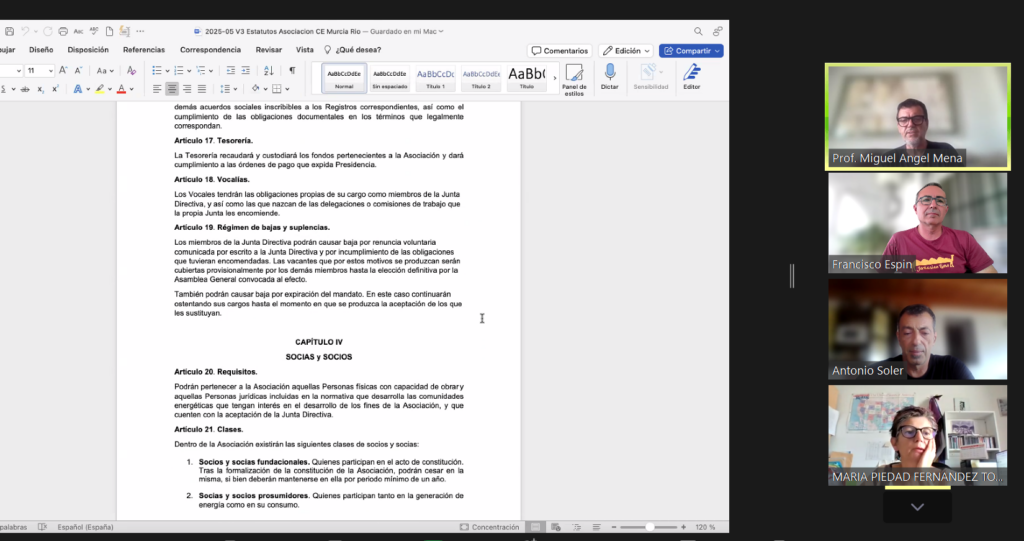Viewport: 1024px width, 541px height.
Task: Toggle paragraph marks (pilcrow) display
Action: tap(292, 71)
